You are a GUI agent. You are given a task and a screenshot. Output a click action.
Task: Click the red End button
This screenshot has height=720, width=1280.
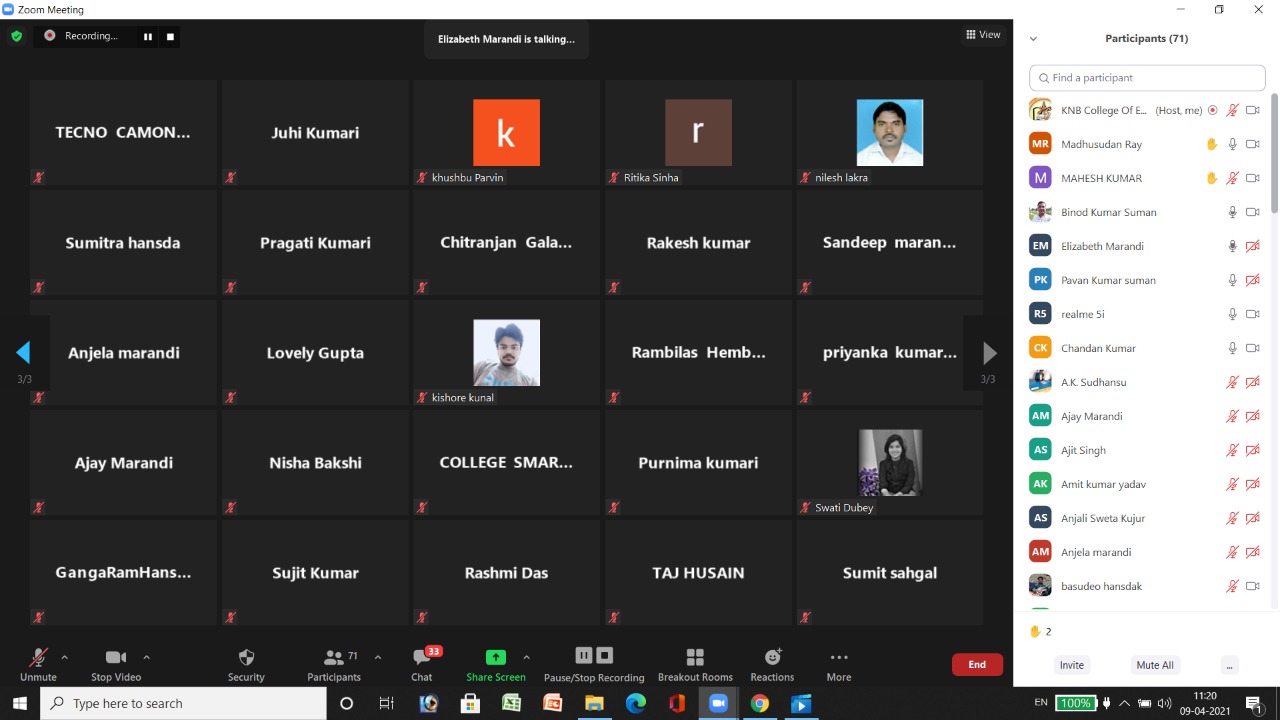pyautogui.click(x=977, y=664)
